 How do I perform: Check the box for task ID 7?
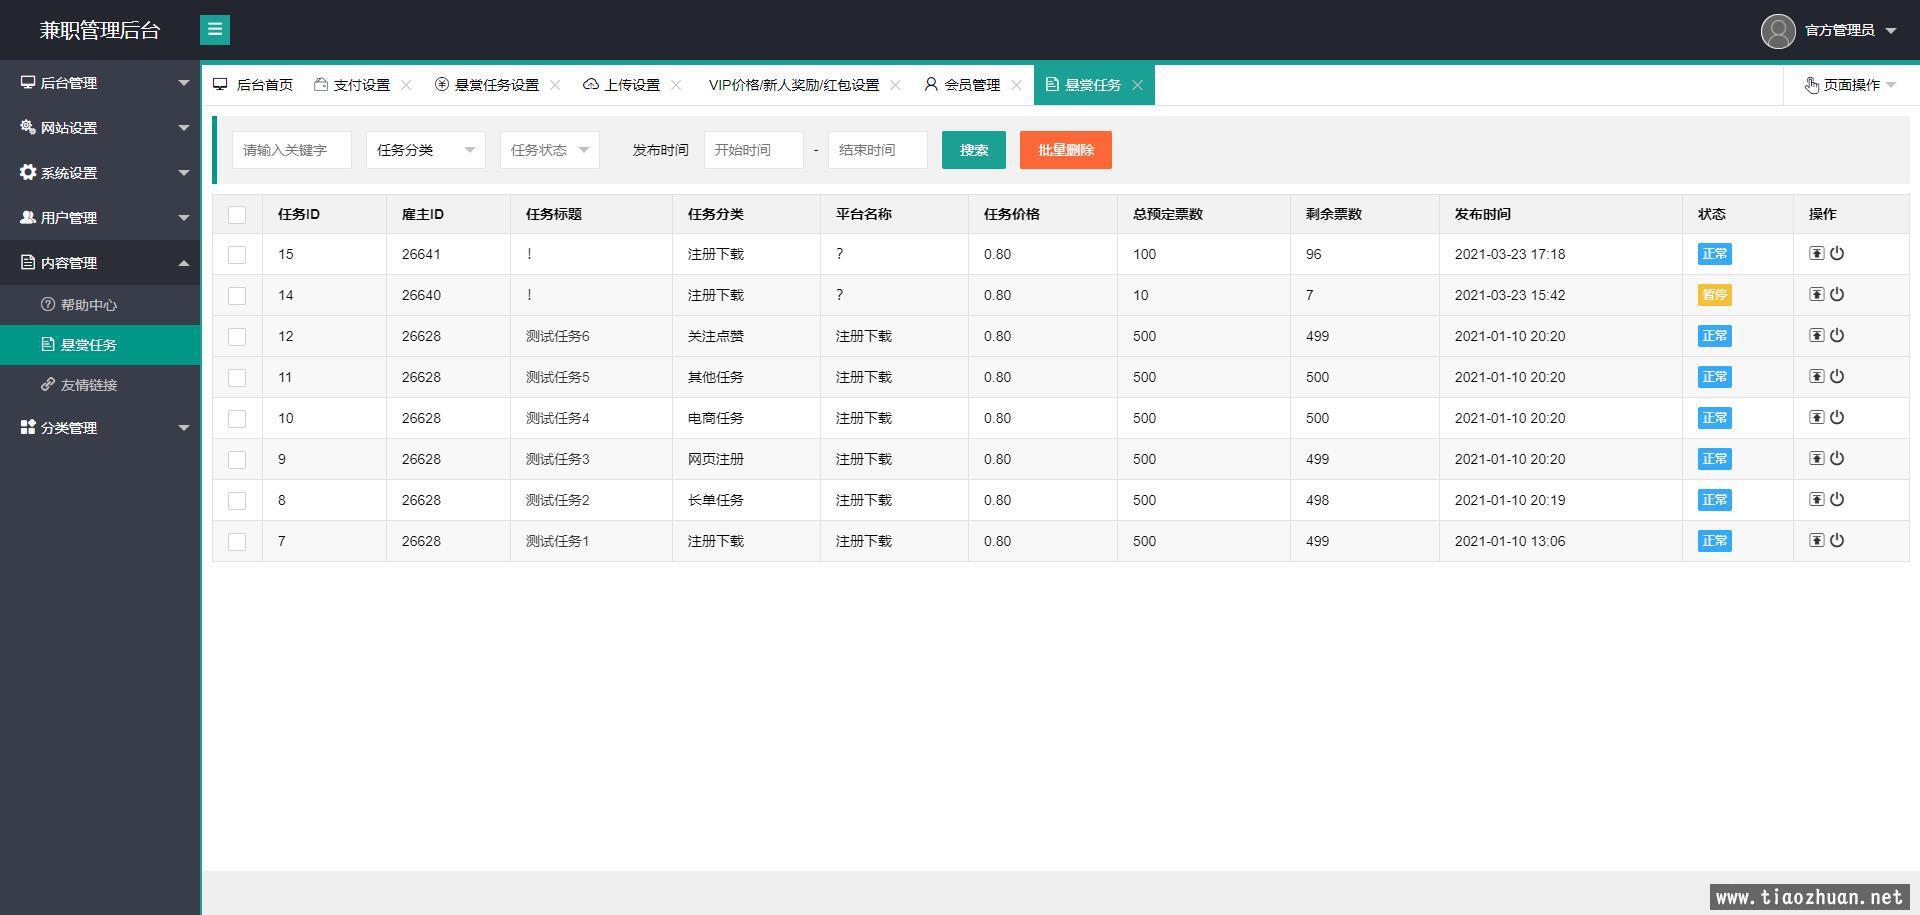[x=237, y=542]
